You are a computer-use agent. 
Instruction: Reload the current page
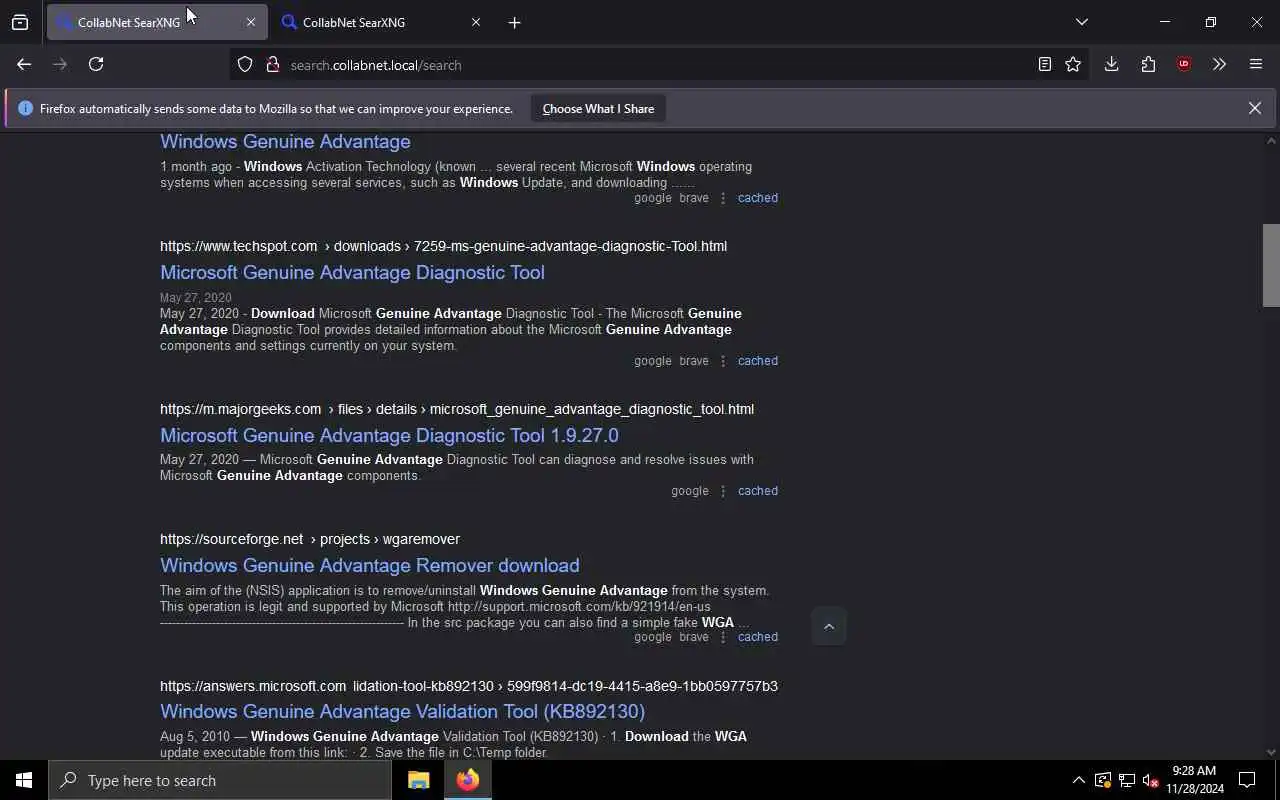point(96,64)
